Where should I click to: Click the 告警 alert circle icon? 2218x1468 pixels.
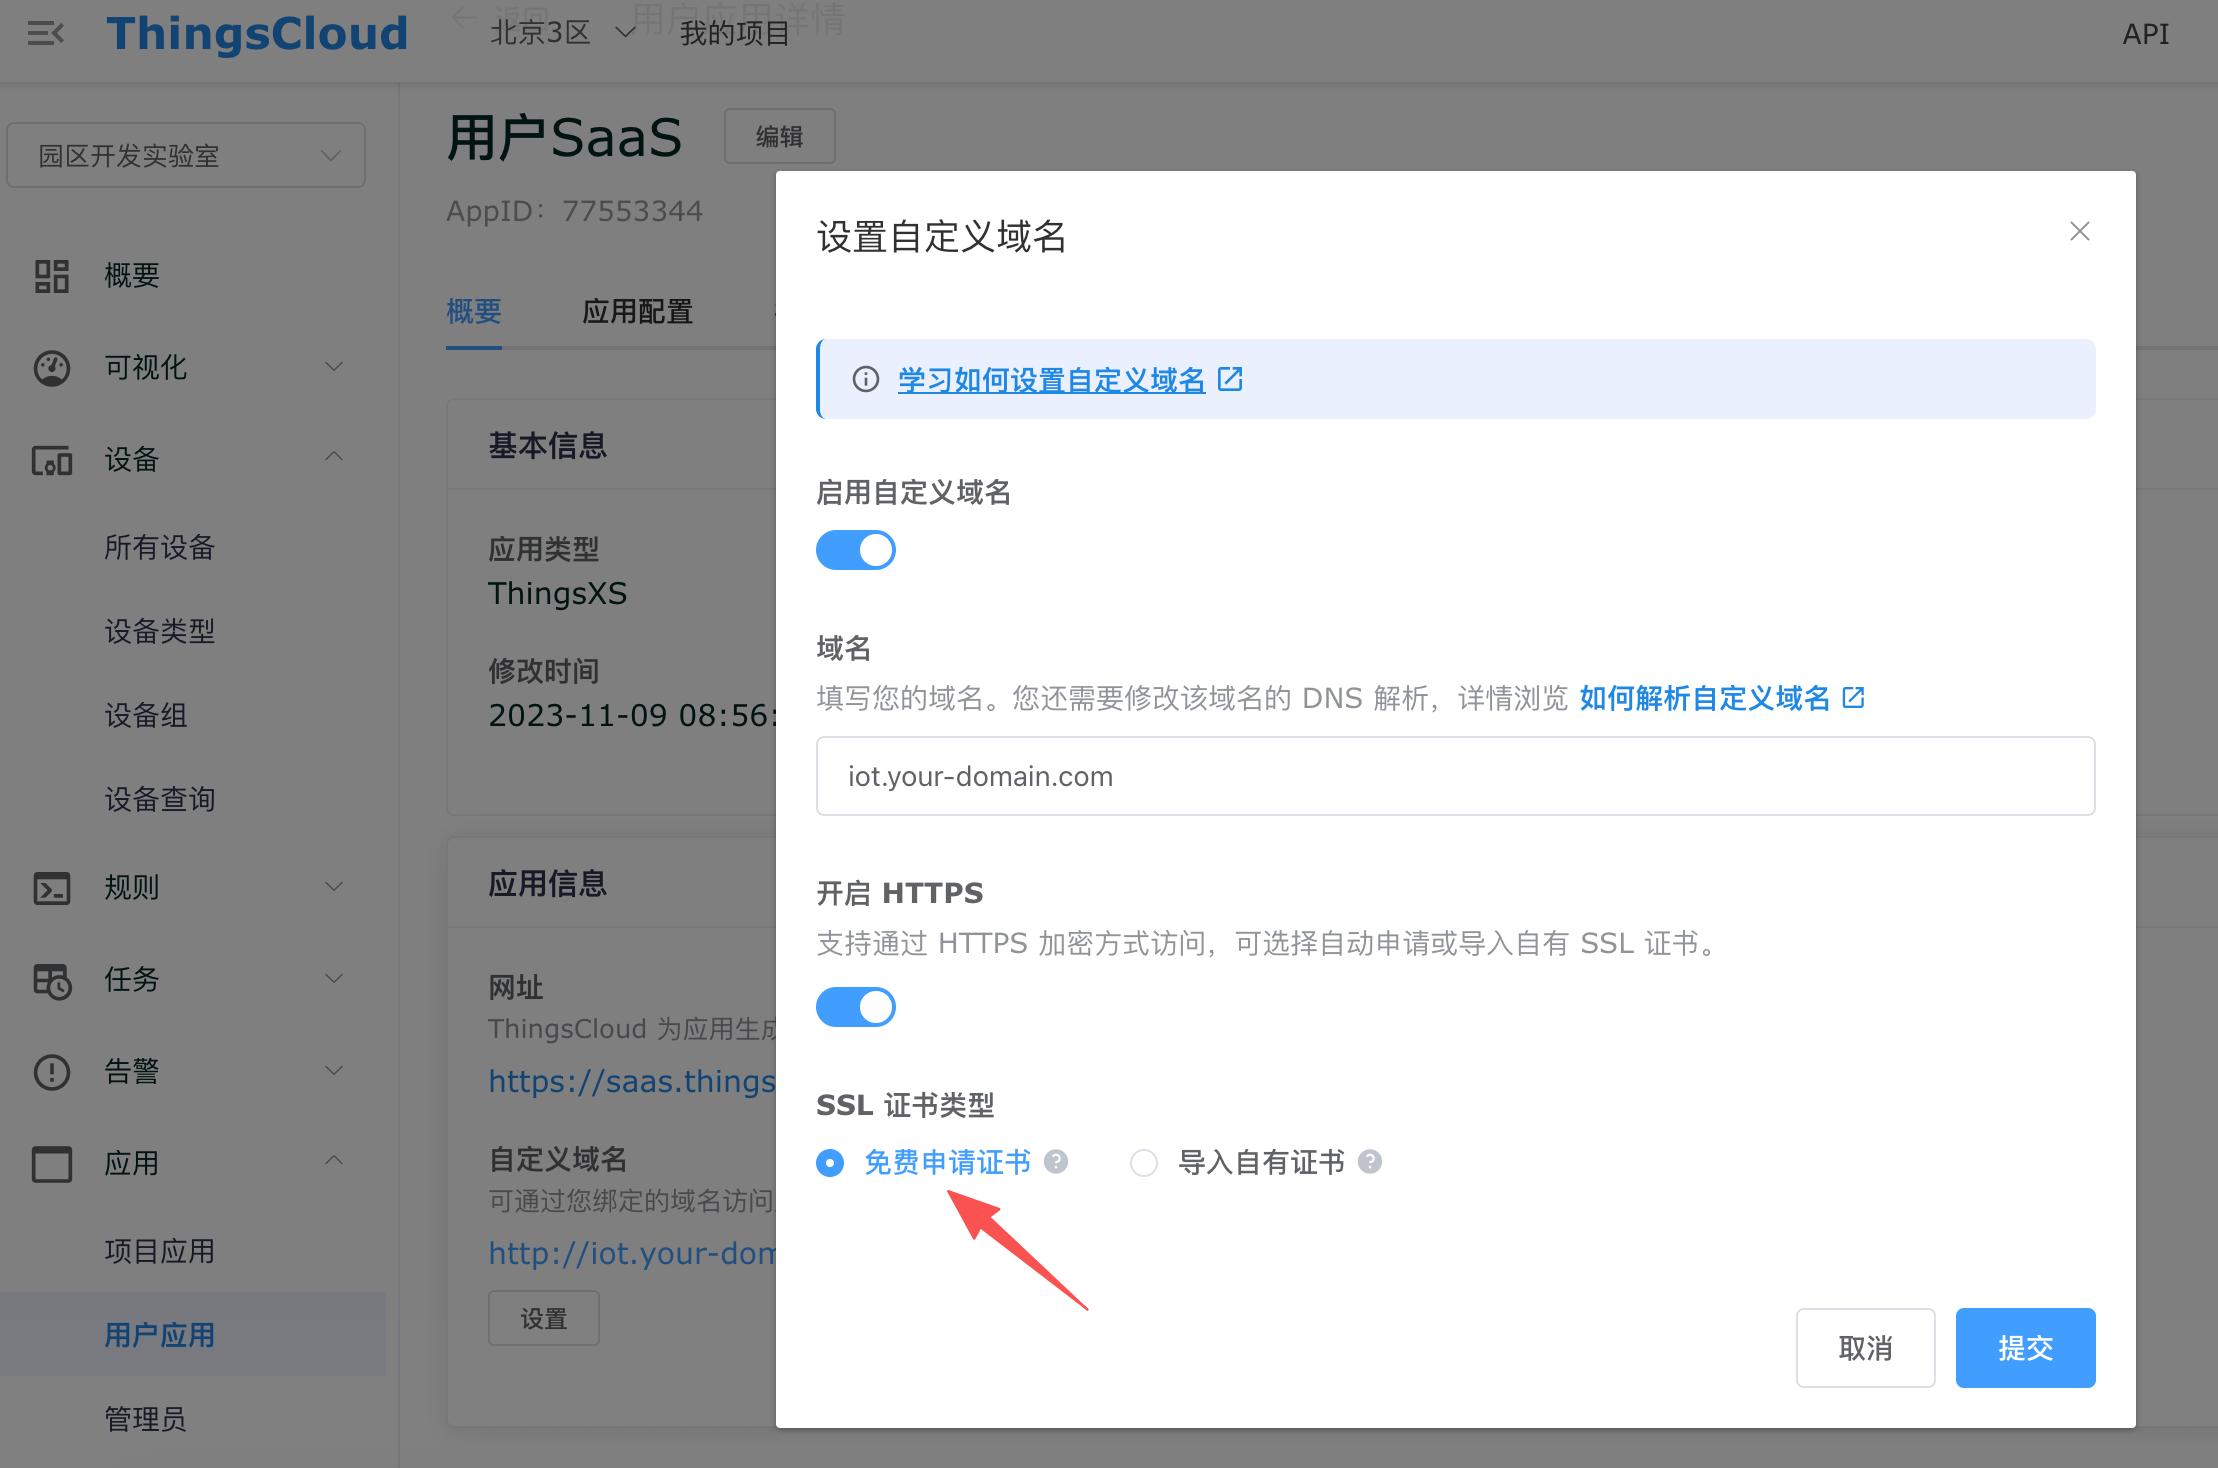52,1072
